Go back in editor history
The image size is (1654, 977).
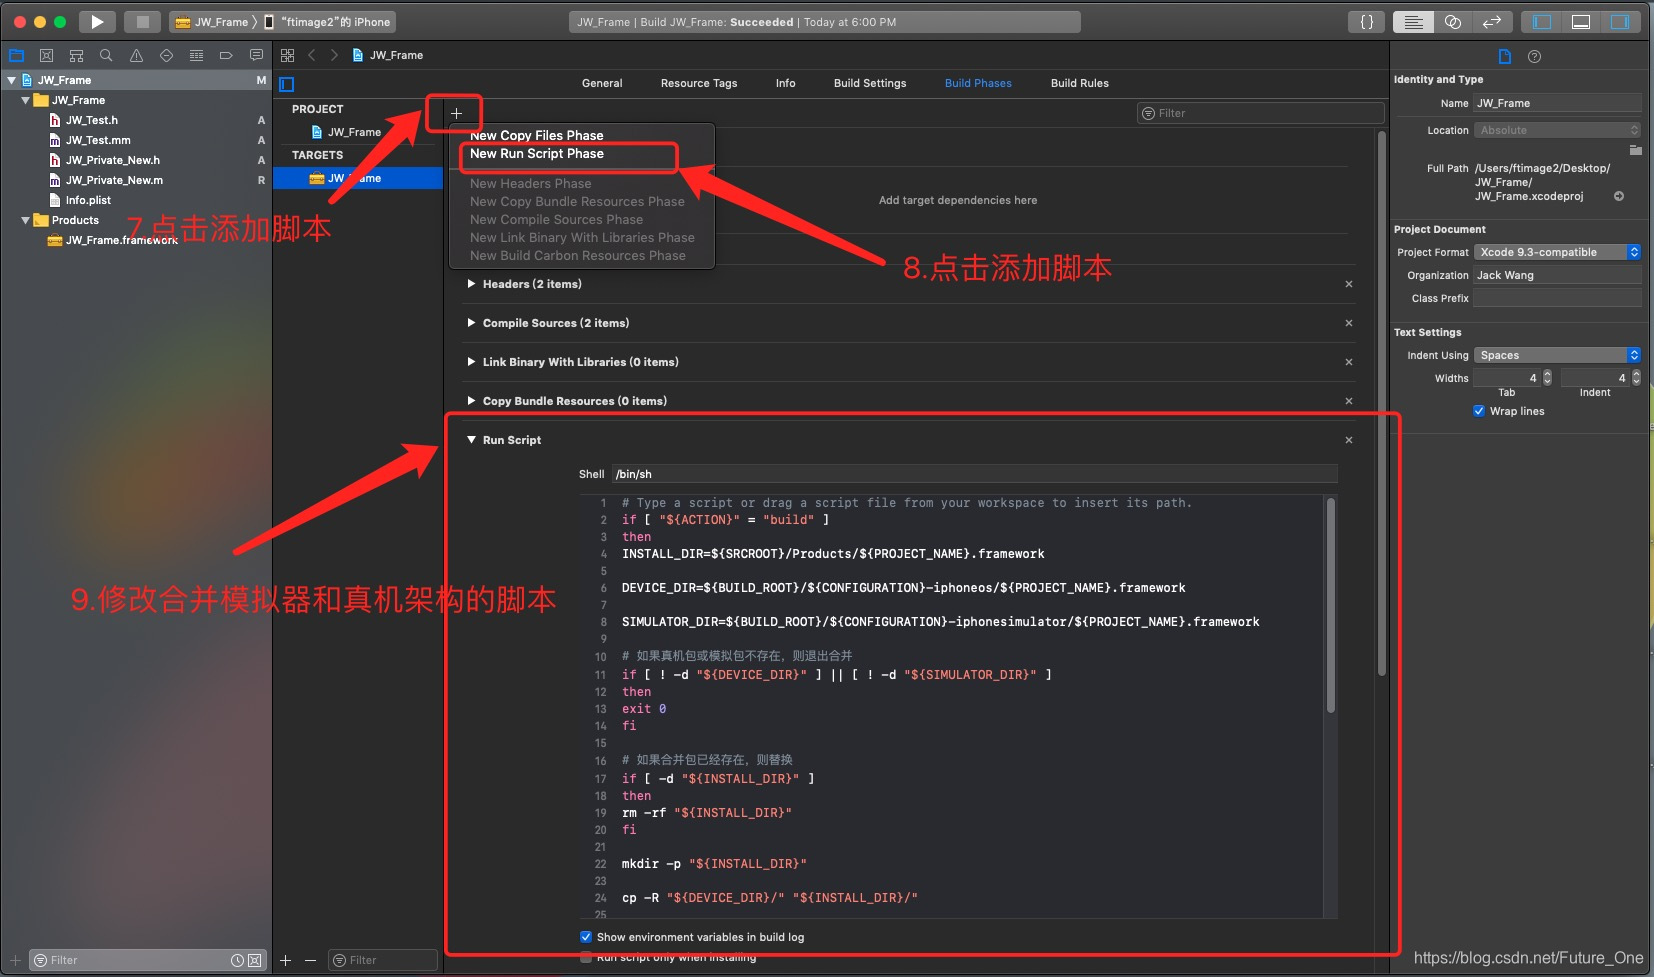point(312,55)
